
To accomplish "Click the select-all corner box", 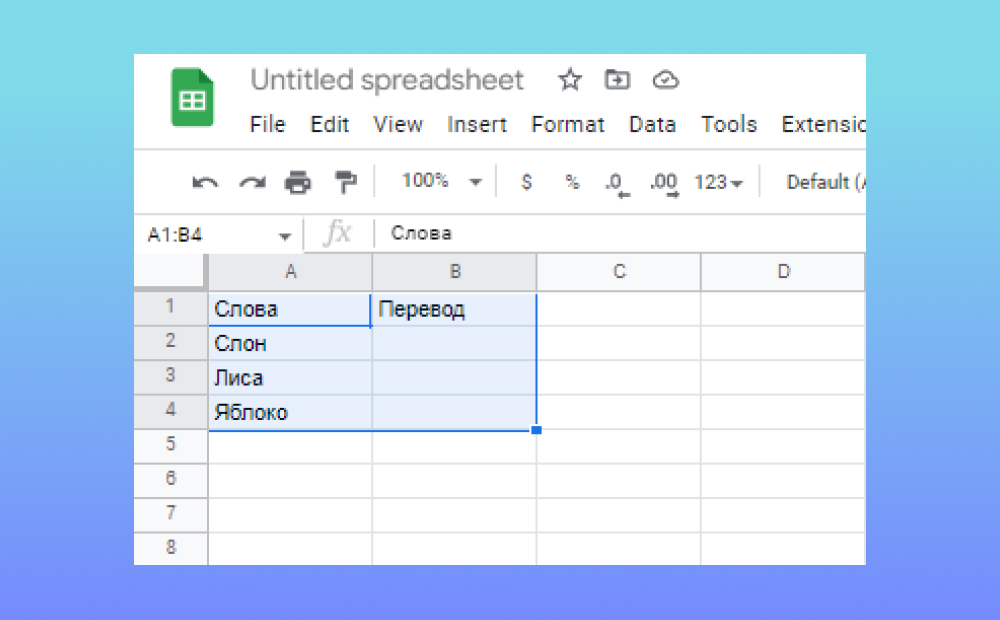I will click(x=170, y=272).
